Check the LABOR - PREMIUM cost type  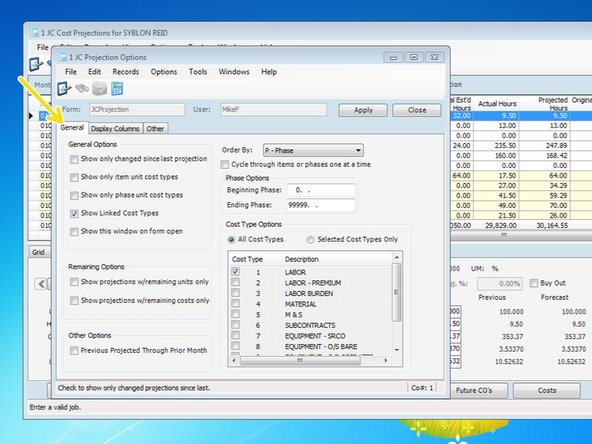(235, 282)
